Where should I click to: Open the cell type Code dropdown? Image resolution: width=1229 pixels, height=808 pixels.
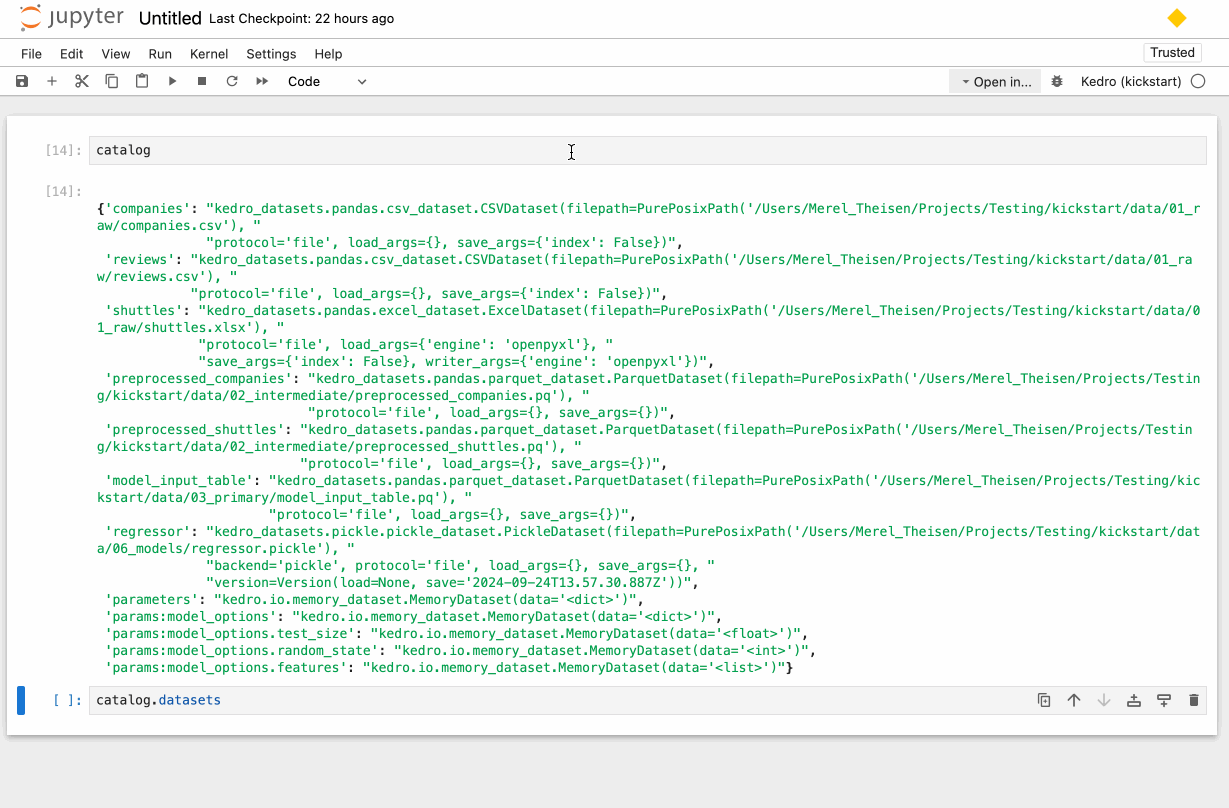coord(327,81)
